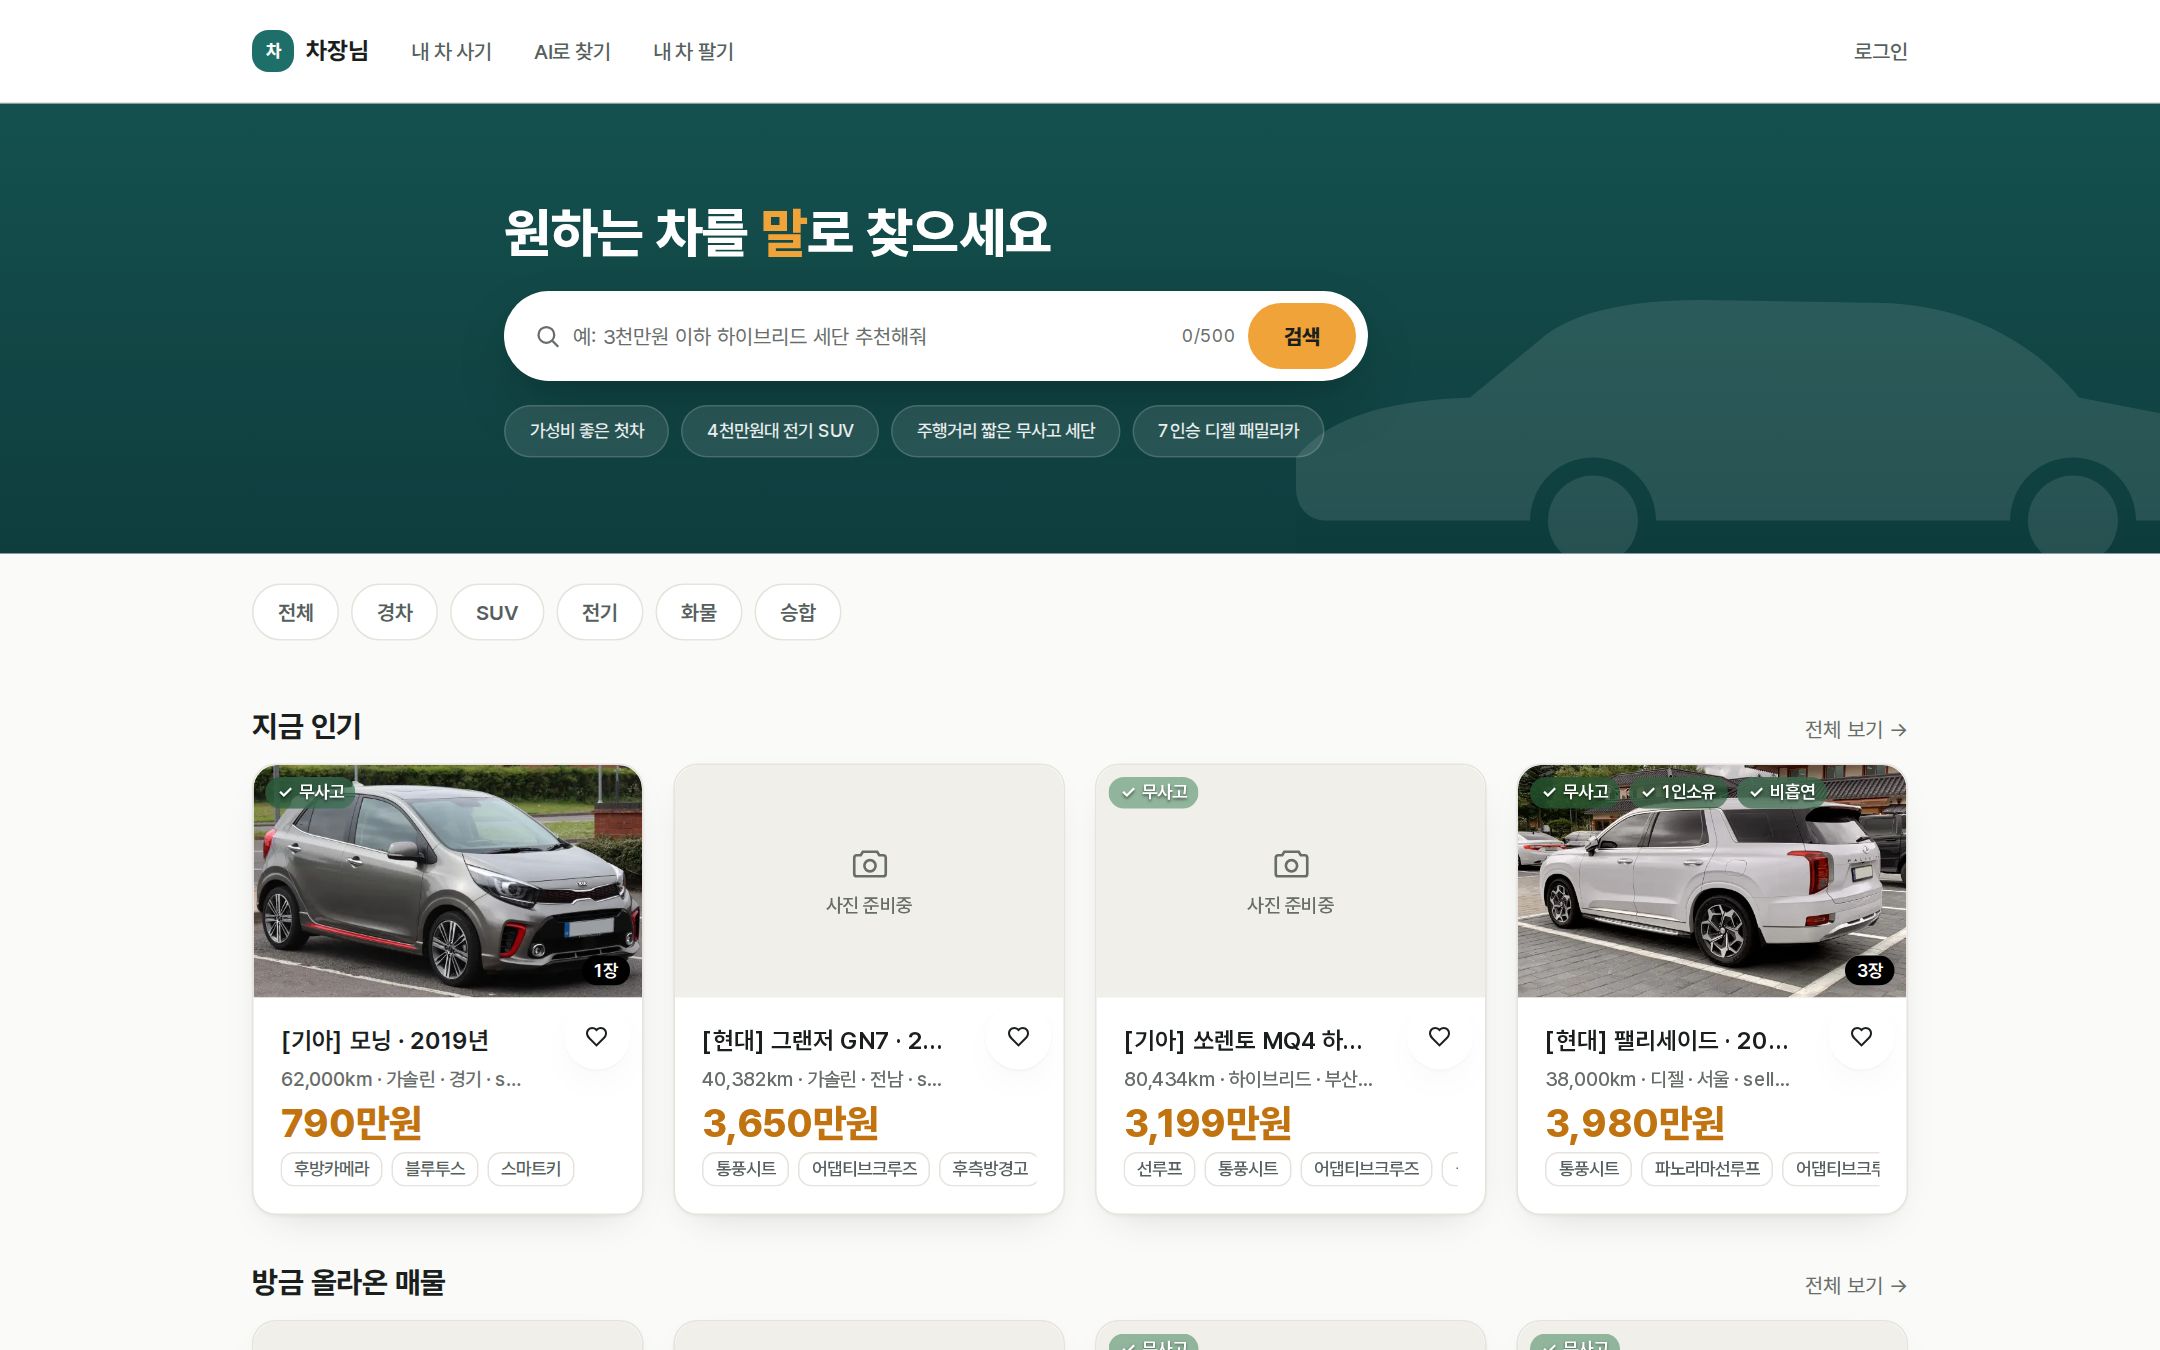
Task: Open the 현대 팰리세이드 car photo
Action: (1712, 881)
